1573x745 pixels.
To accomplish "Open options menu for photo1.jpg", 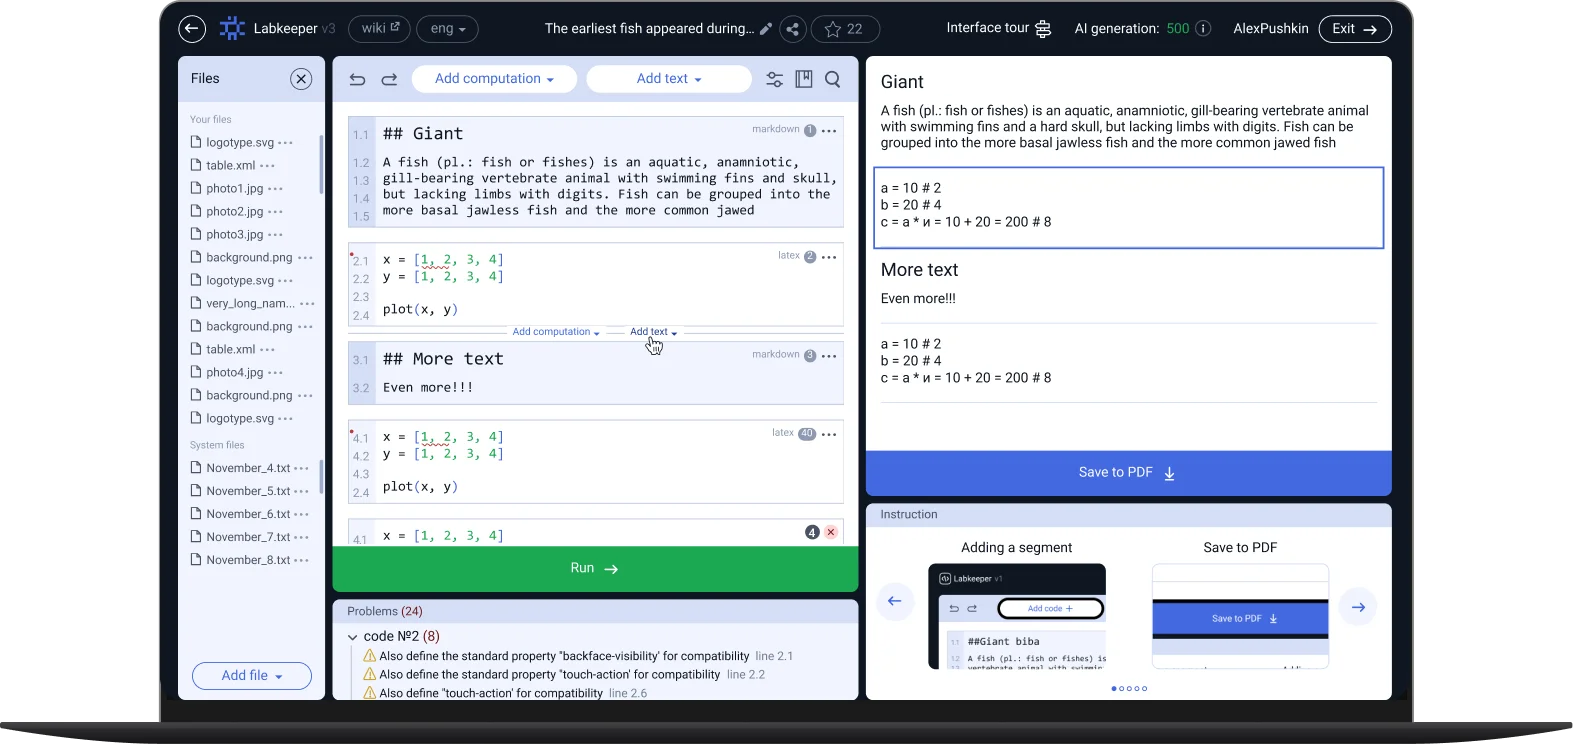I will tap(276, 189).
